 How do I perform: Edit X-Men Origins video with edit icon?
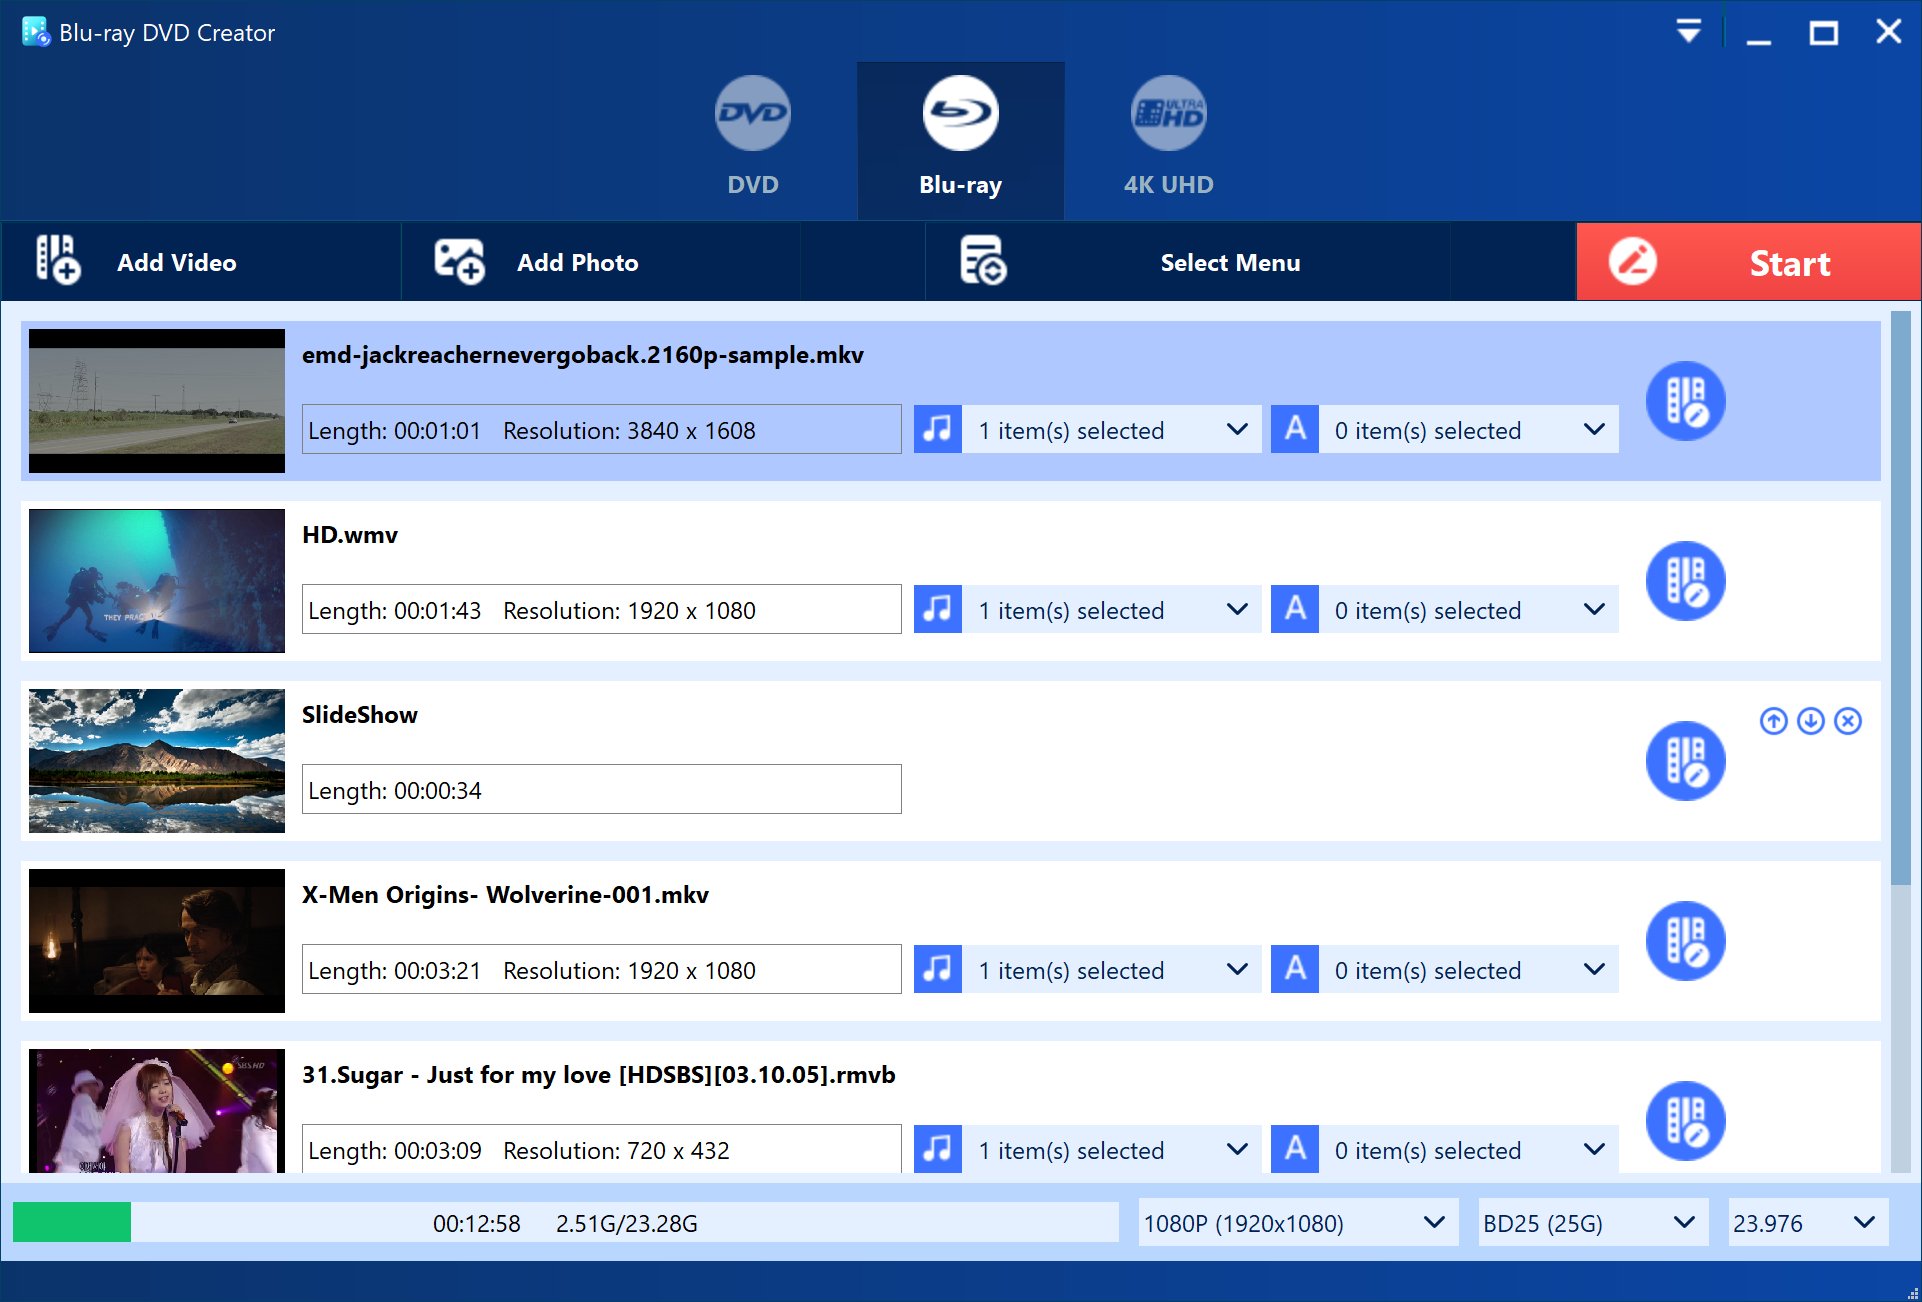pyautogui.click(x=1685, y=941)
